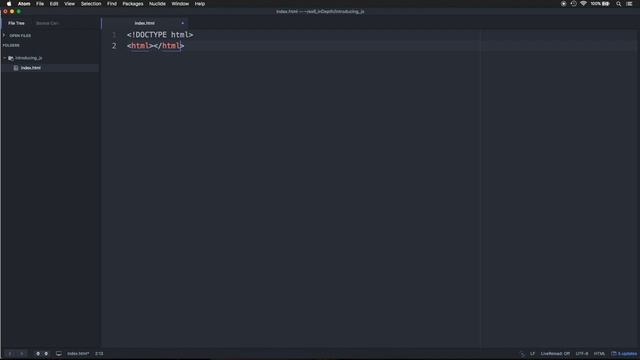Open the Nuclide menu
This screenshot has width=640, height=360.
(x=157, y=4)
